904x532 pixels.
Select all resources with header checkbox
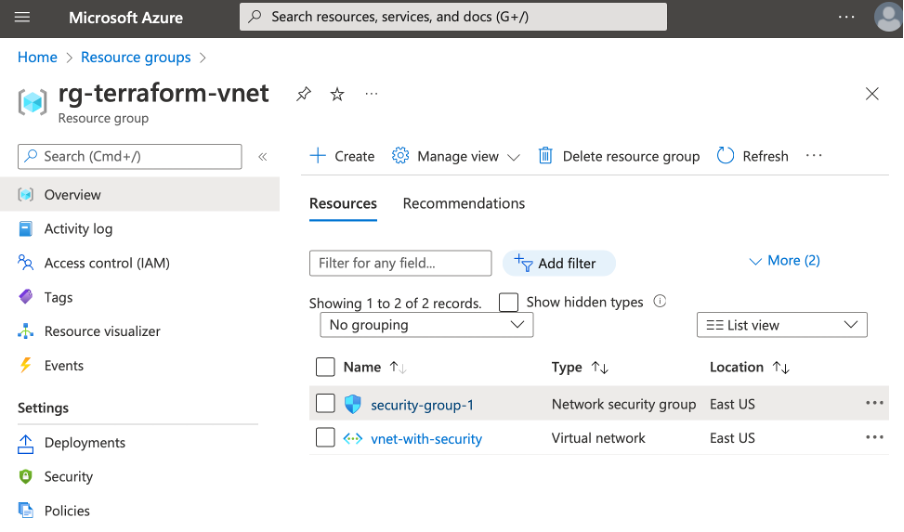click(x=325, y=367)
